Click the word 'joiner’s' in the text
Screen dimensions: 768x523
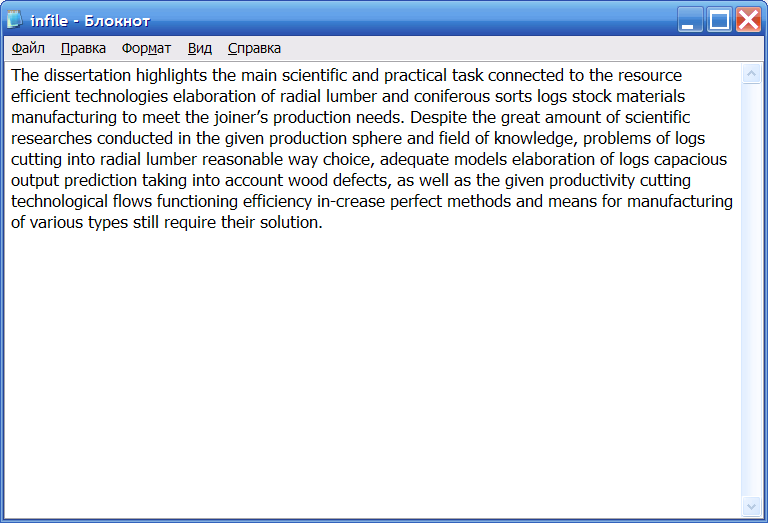[241, 118]
